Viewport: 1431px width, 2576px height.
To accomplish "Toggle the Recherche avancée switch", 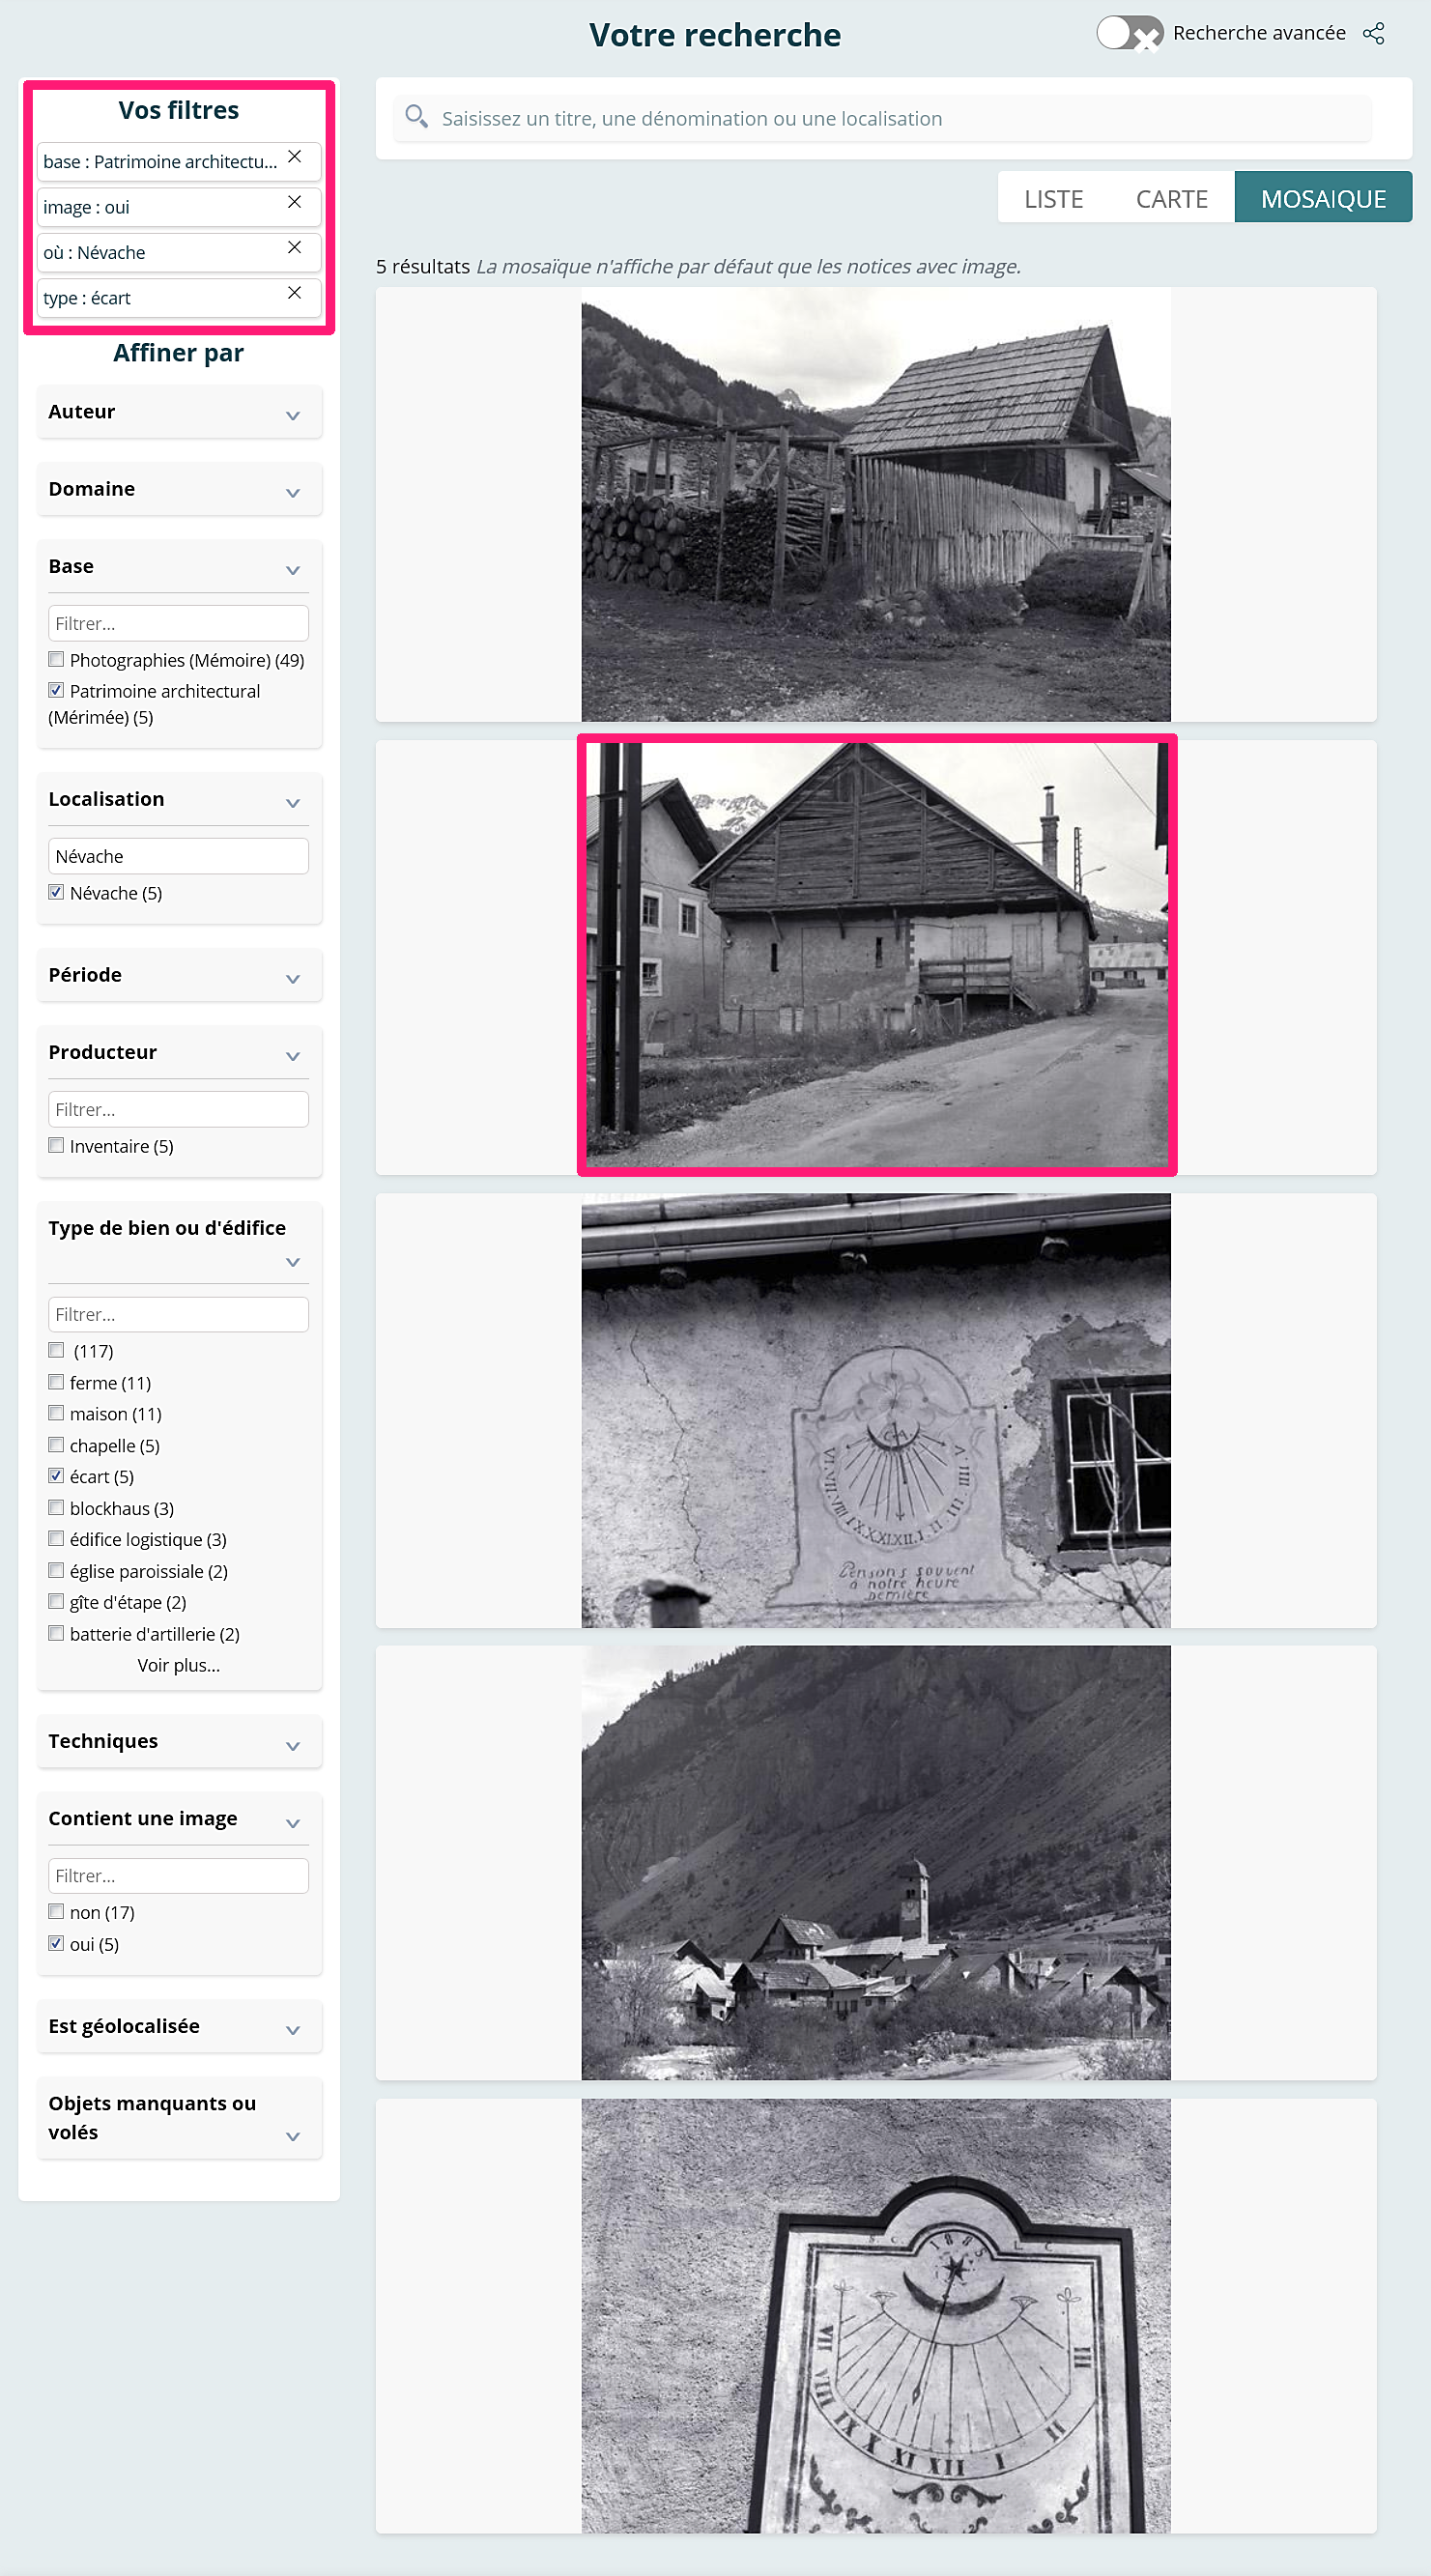I will coord(1129,33).
